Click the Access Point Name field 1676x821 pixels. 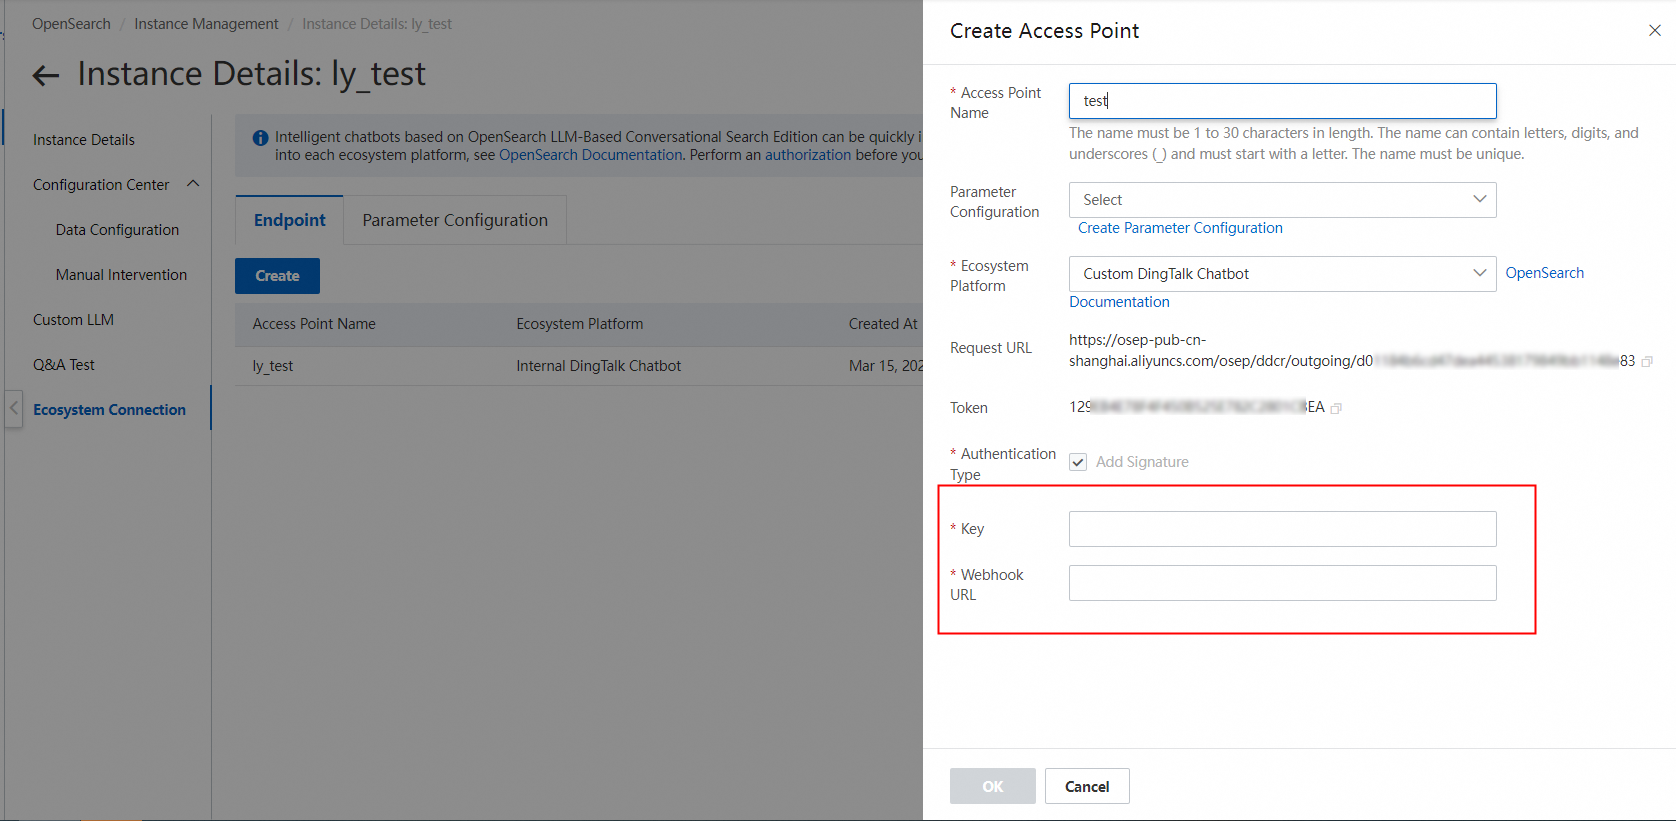point(1282,101)
